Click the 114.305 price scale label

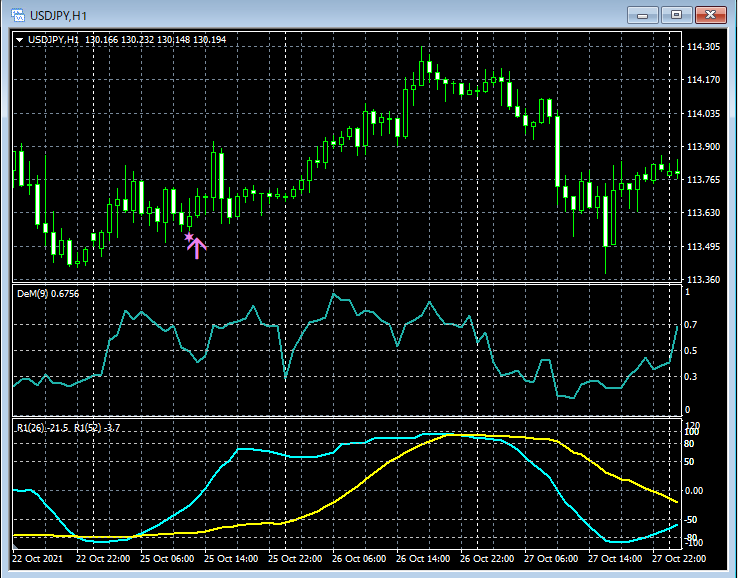[x=704, y=47]
